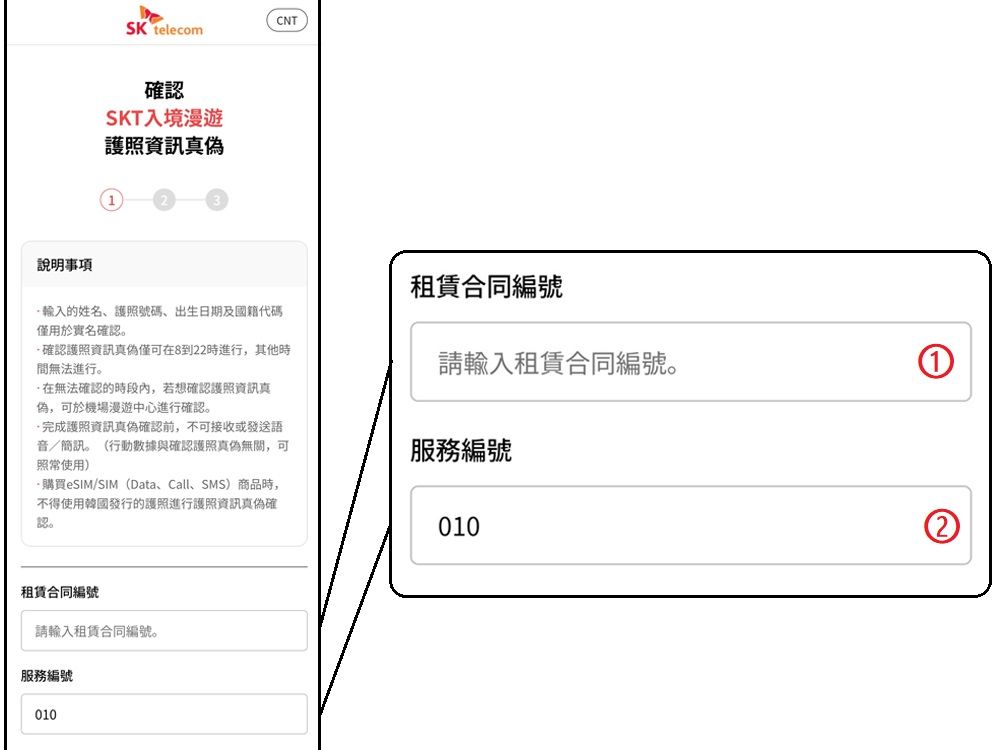The image size is (1000, 750).
Task: Select the CNT language icon
Action: (x=287, y=19)
